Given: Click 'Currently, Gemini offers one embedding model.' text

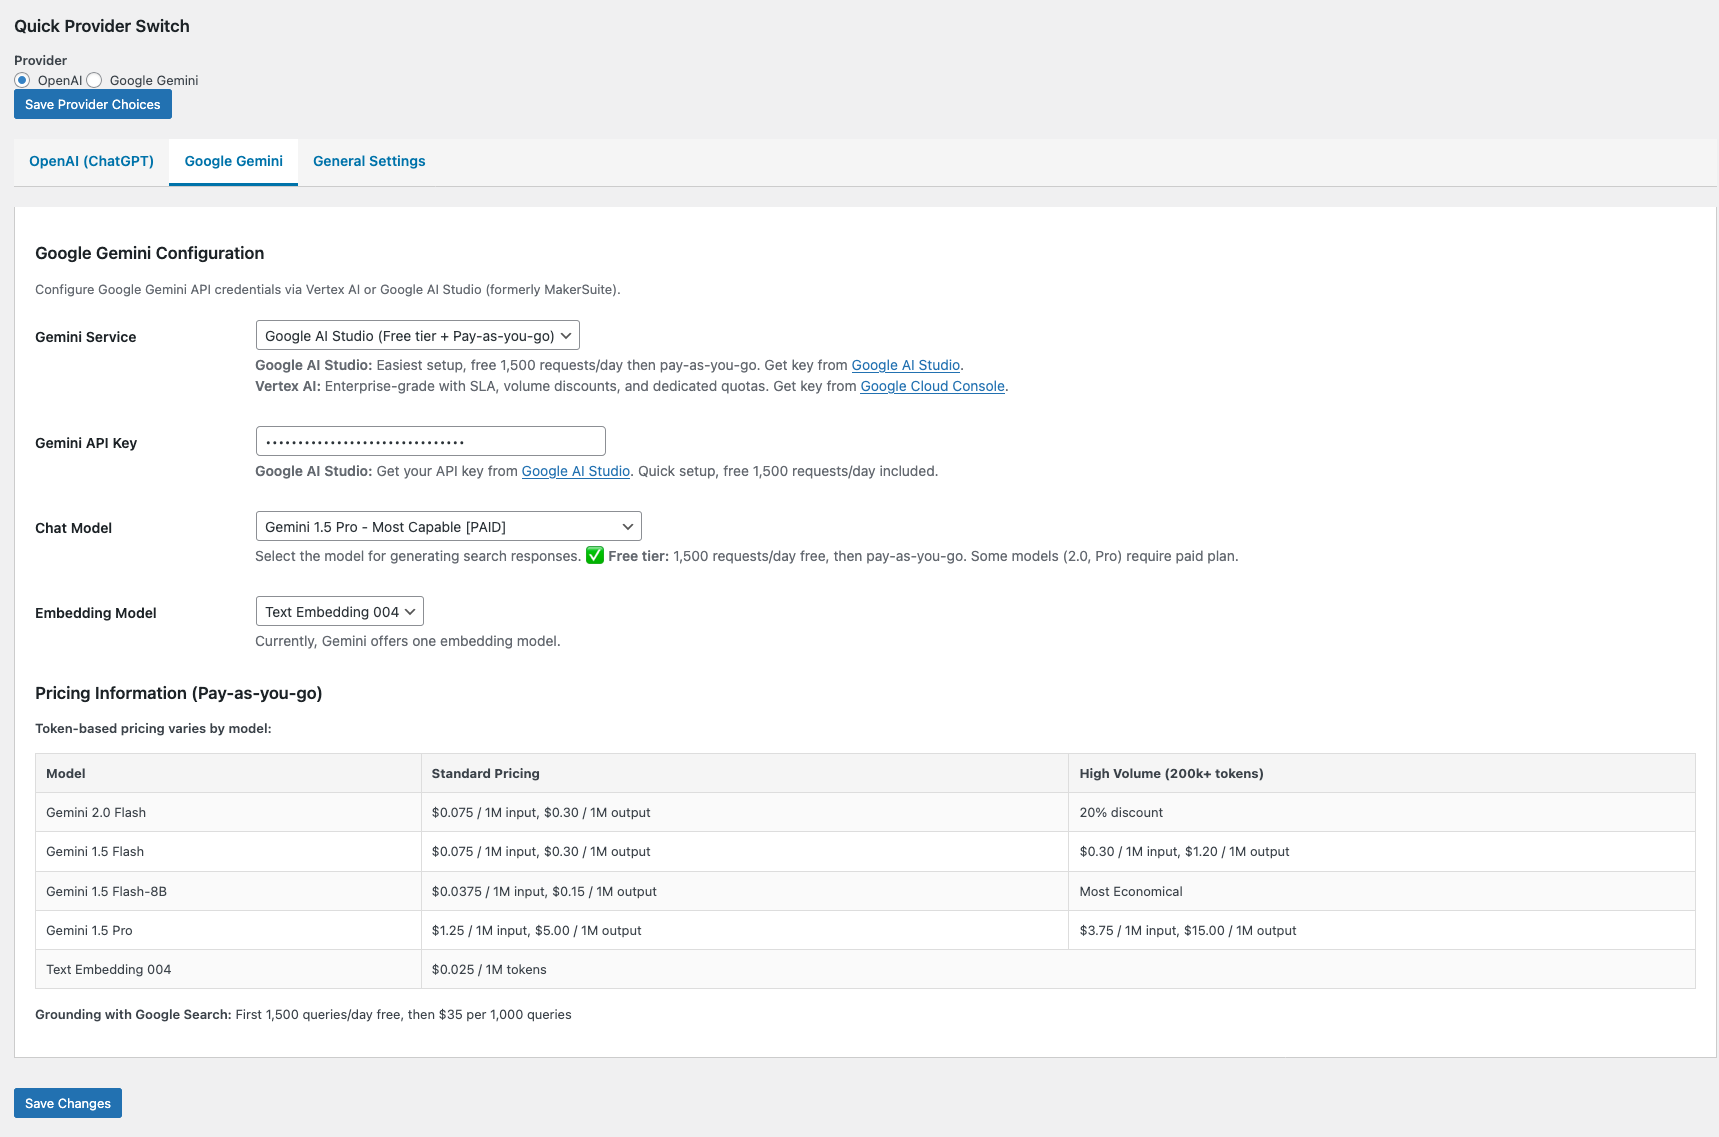Looking at the screenshot, I should (408, 641).
